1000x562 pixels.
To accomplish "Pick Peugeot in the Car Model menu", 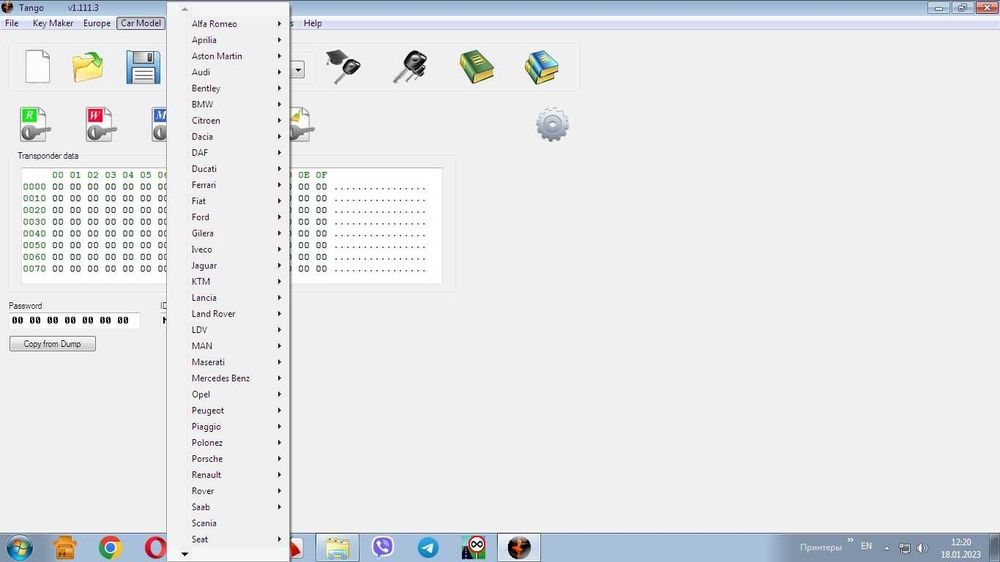I will coord(228,411).
